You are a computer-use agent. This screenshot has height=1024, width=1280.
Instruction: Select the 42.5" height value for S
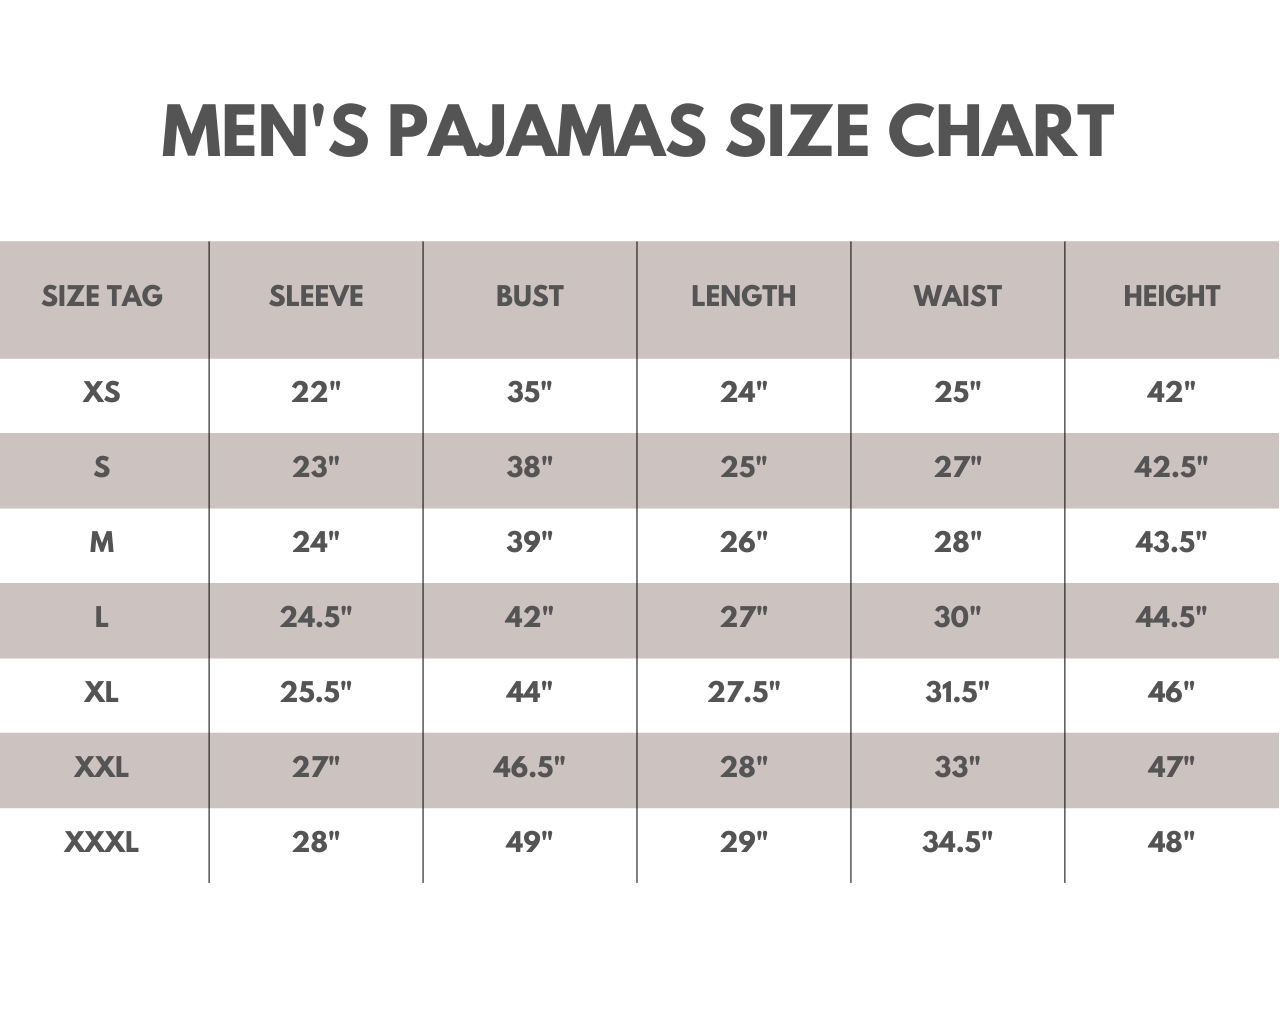pyautogui.click(x=1171, y=467)
